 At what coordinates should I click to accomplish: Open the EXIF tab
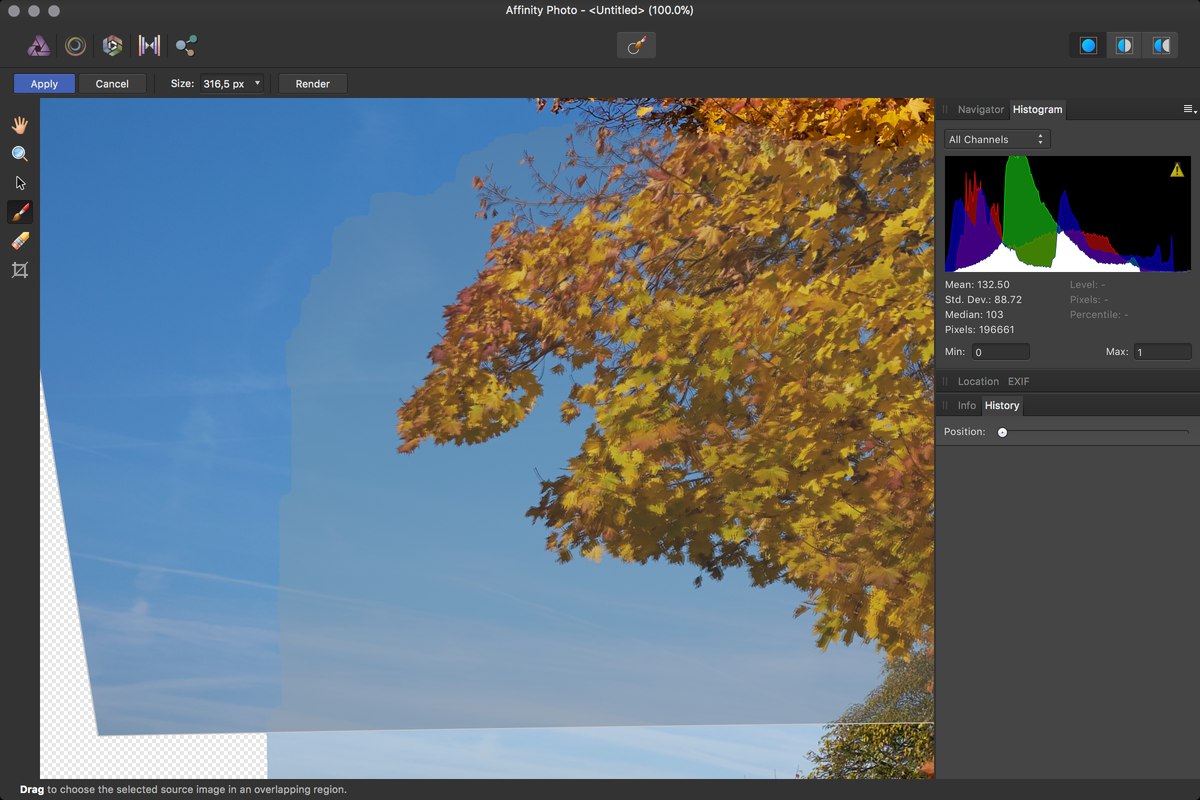(1018, 381)
